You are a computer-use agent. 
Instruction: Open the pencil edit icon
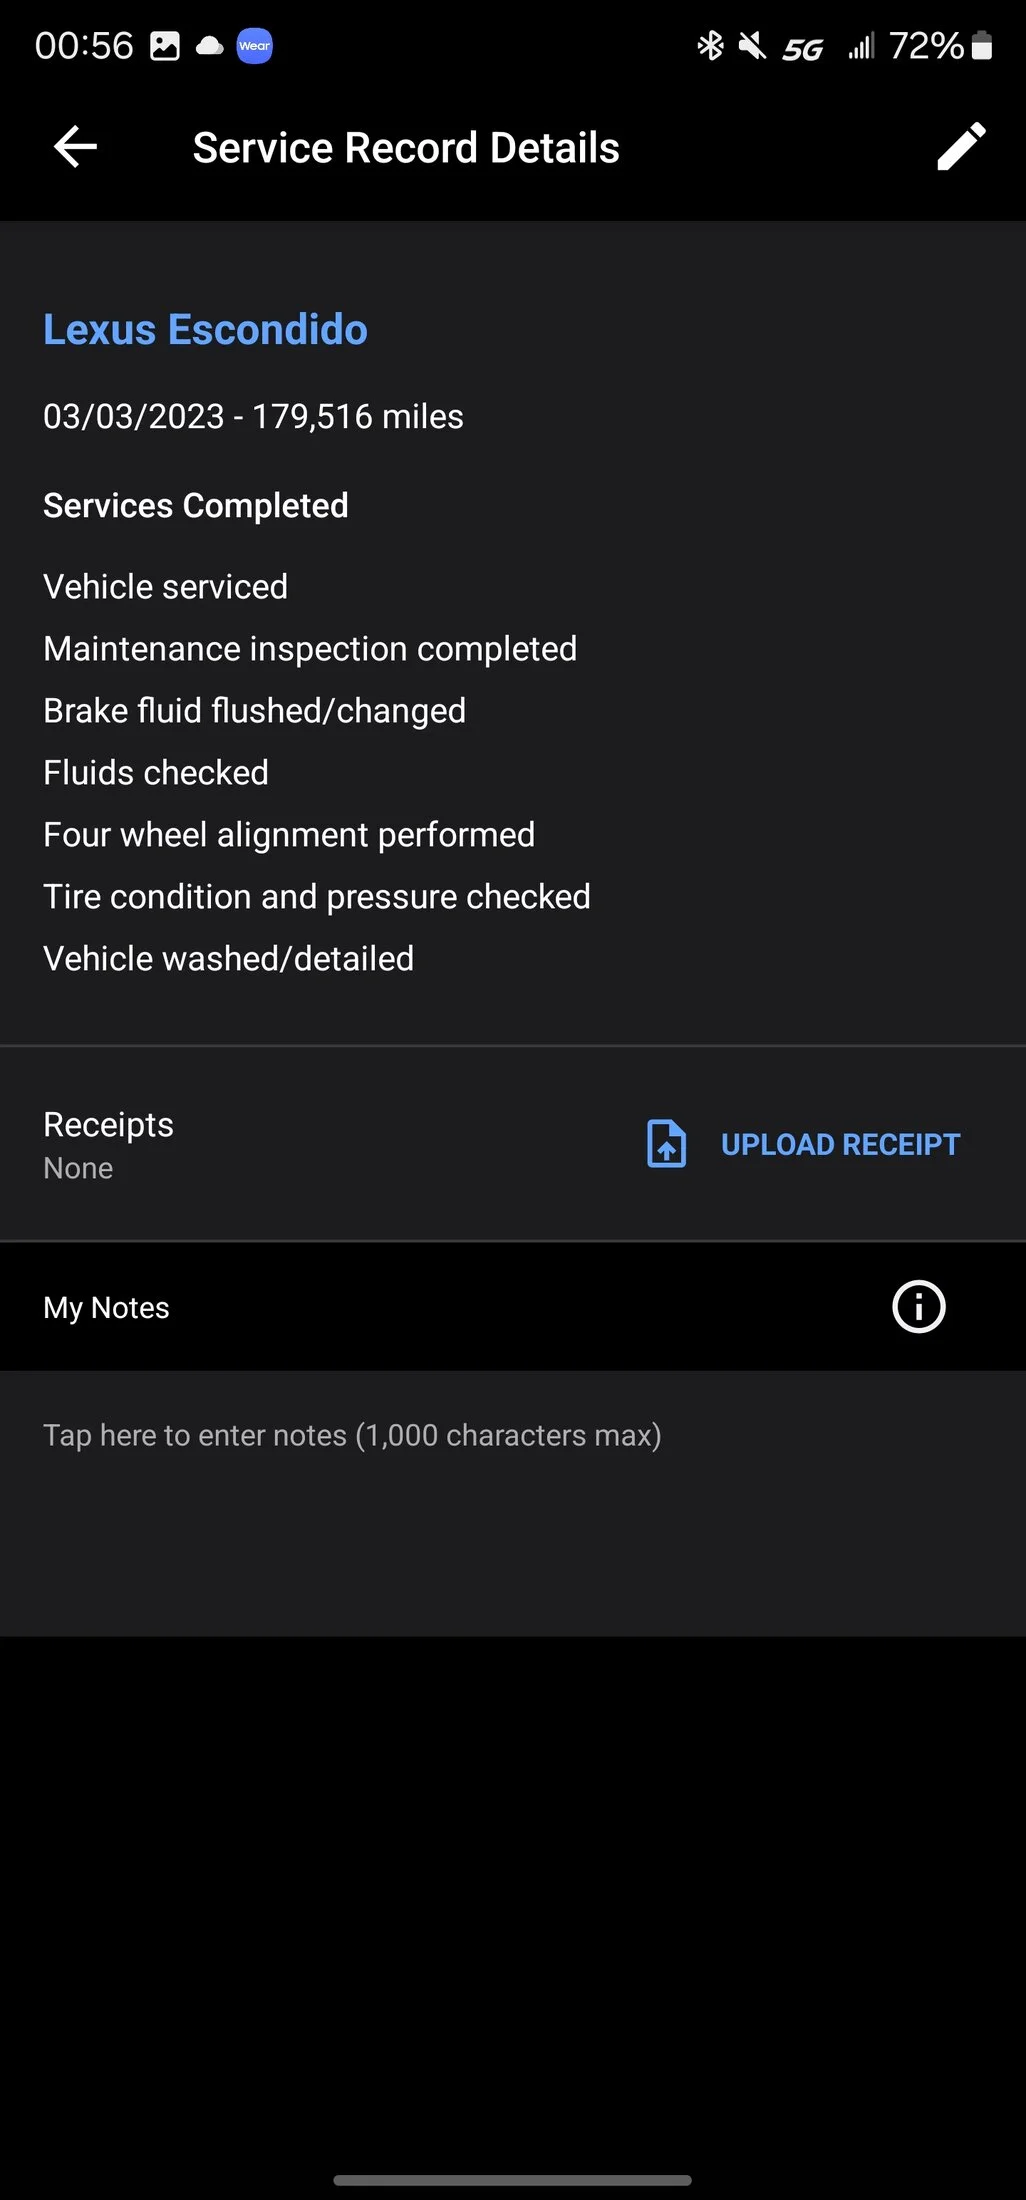click(961, 147)
